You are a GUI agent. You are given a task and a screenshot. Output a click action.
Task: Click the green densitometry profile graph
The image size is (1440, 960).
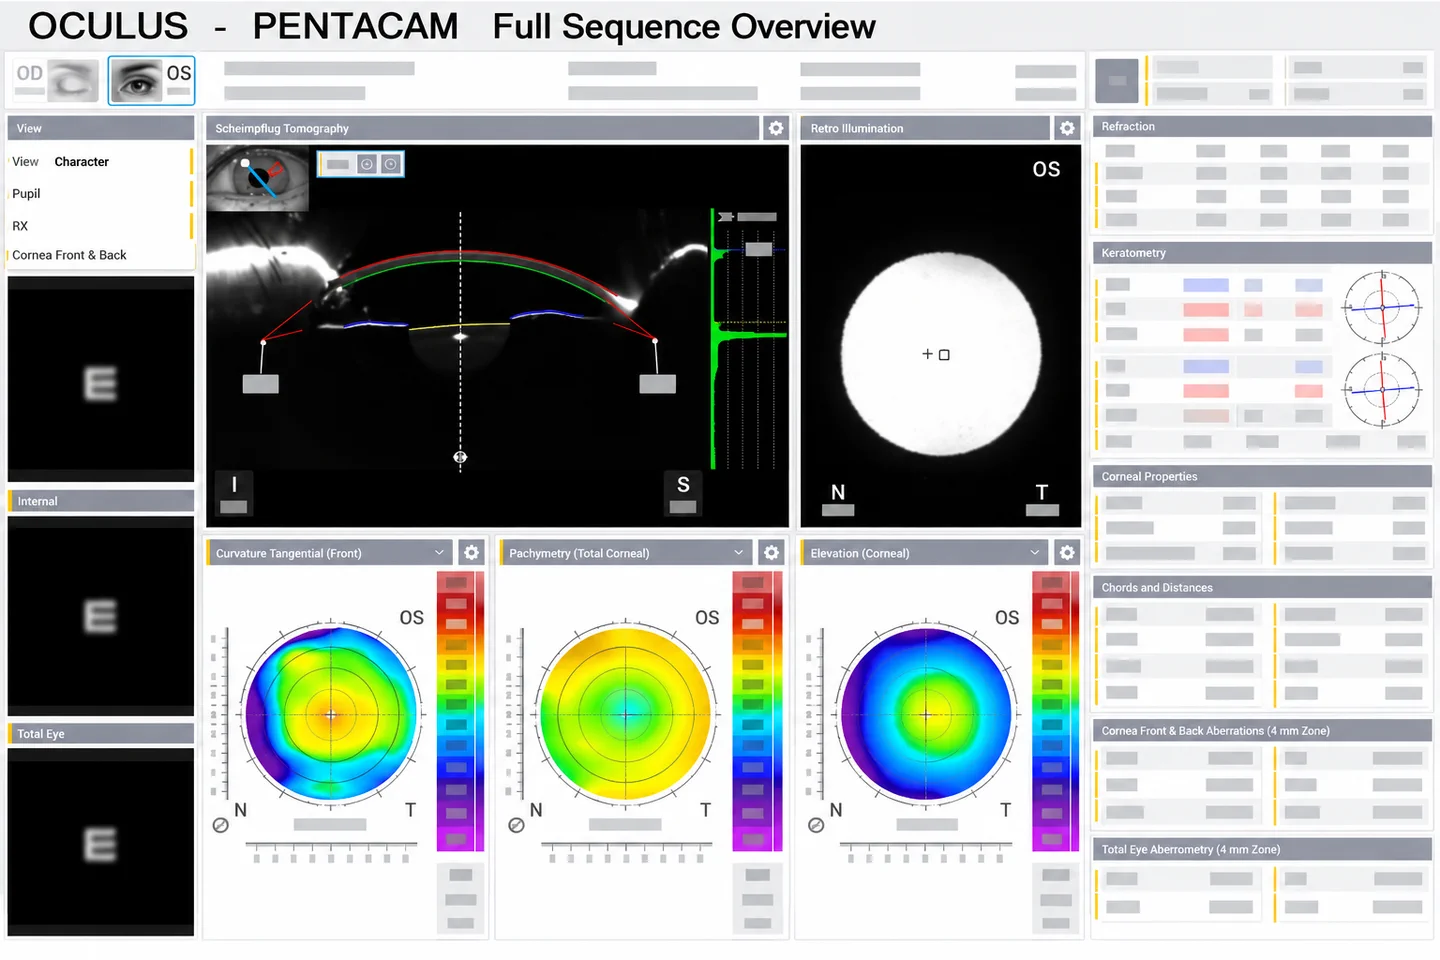(x=748, y=338)
